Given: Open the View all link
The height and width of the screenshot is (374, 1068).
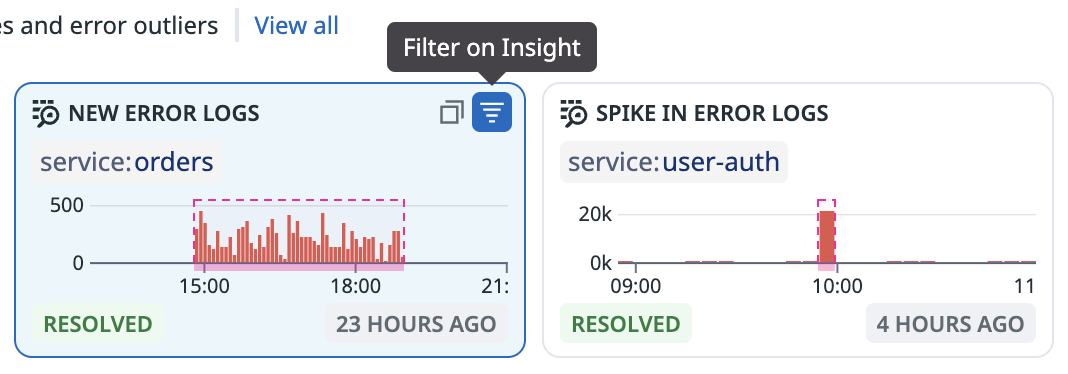Looking at the screenshot, I should (x=296, y=26).
